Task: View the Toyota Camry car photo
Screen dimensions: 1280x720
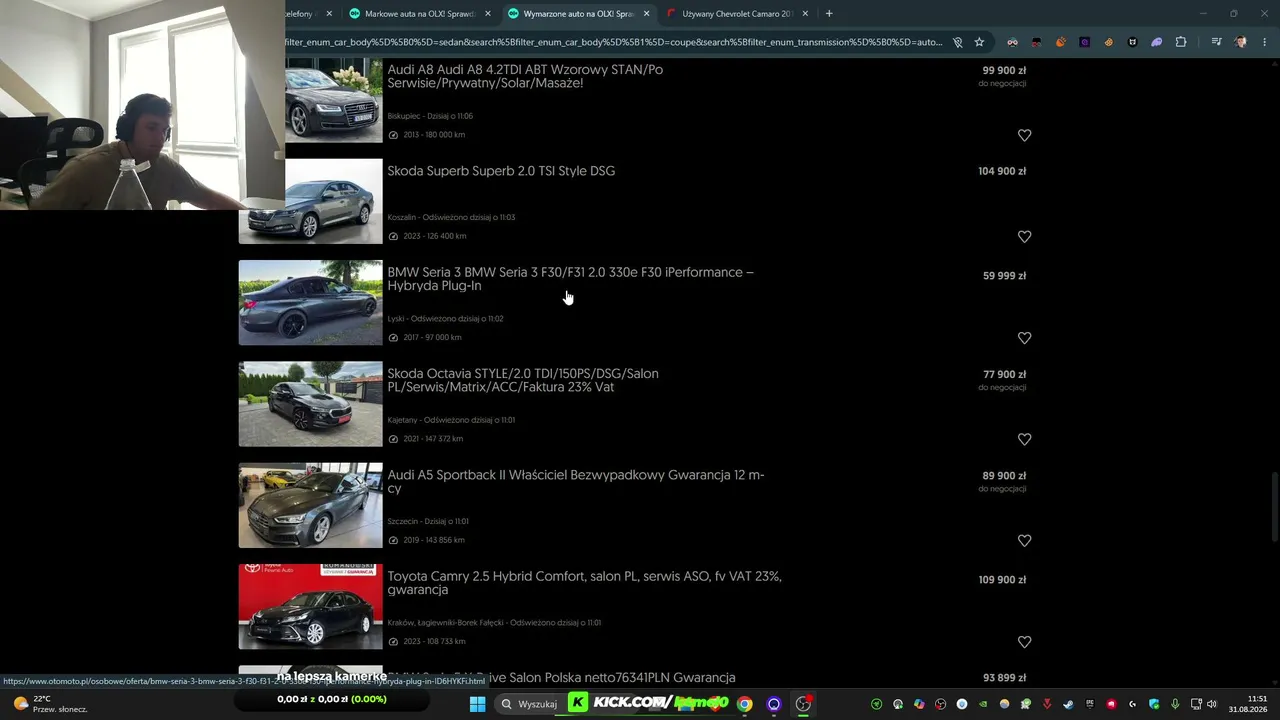Action: (x=310, y=607)
